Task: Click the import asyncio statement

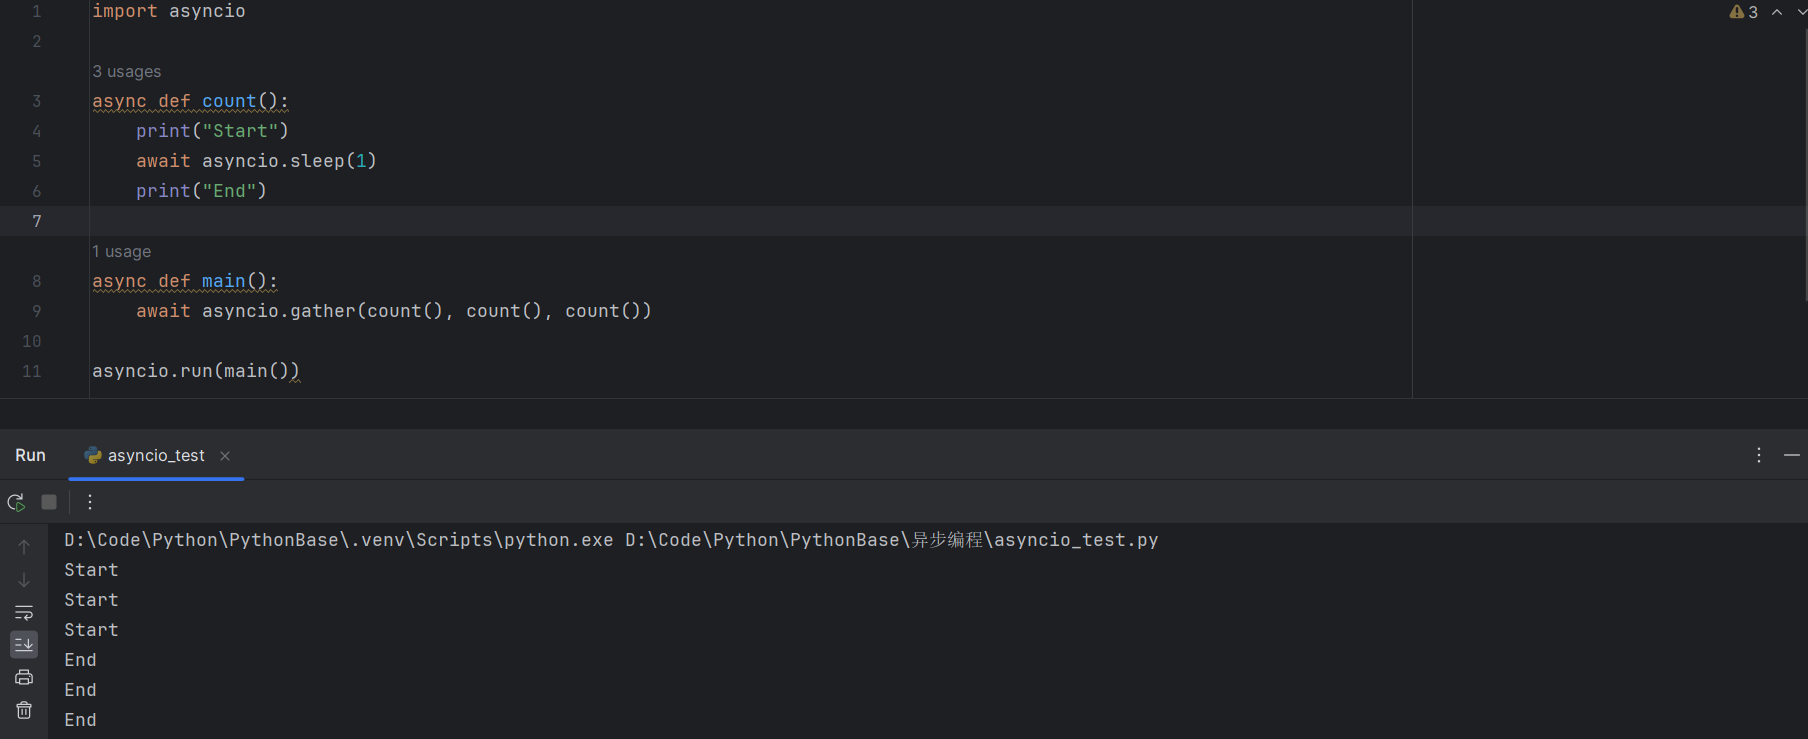Action: click(169, 11)
